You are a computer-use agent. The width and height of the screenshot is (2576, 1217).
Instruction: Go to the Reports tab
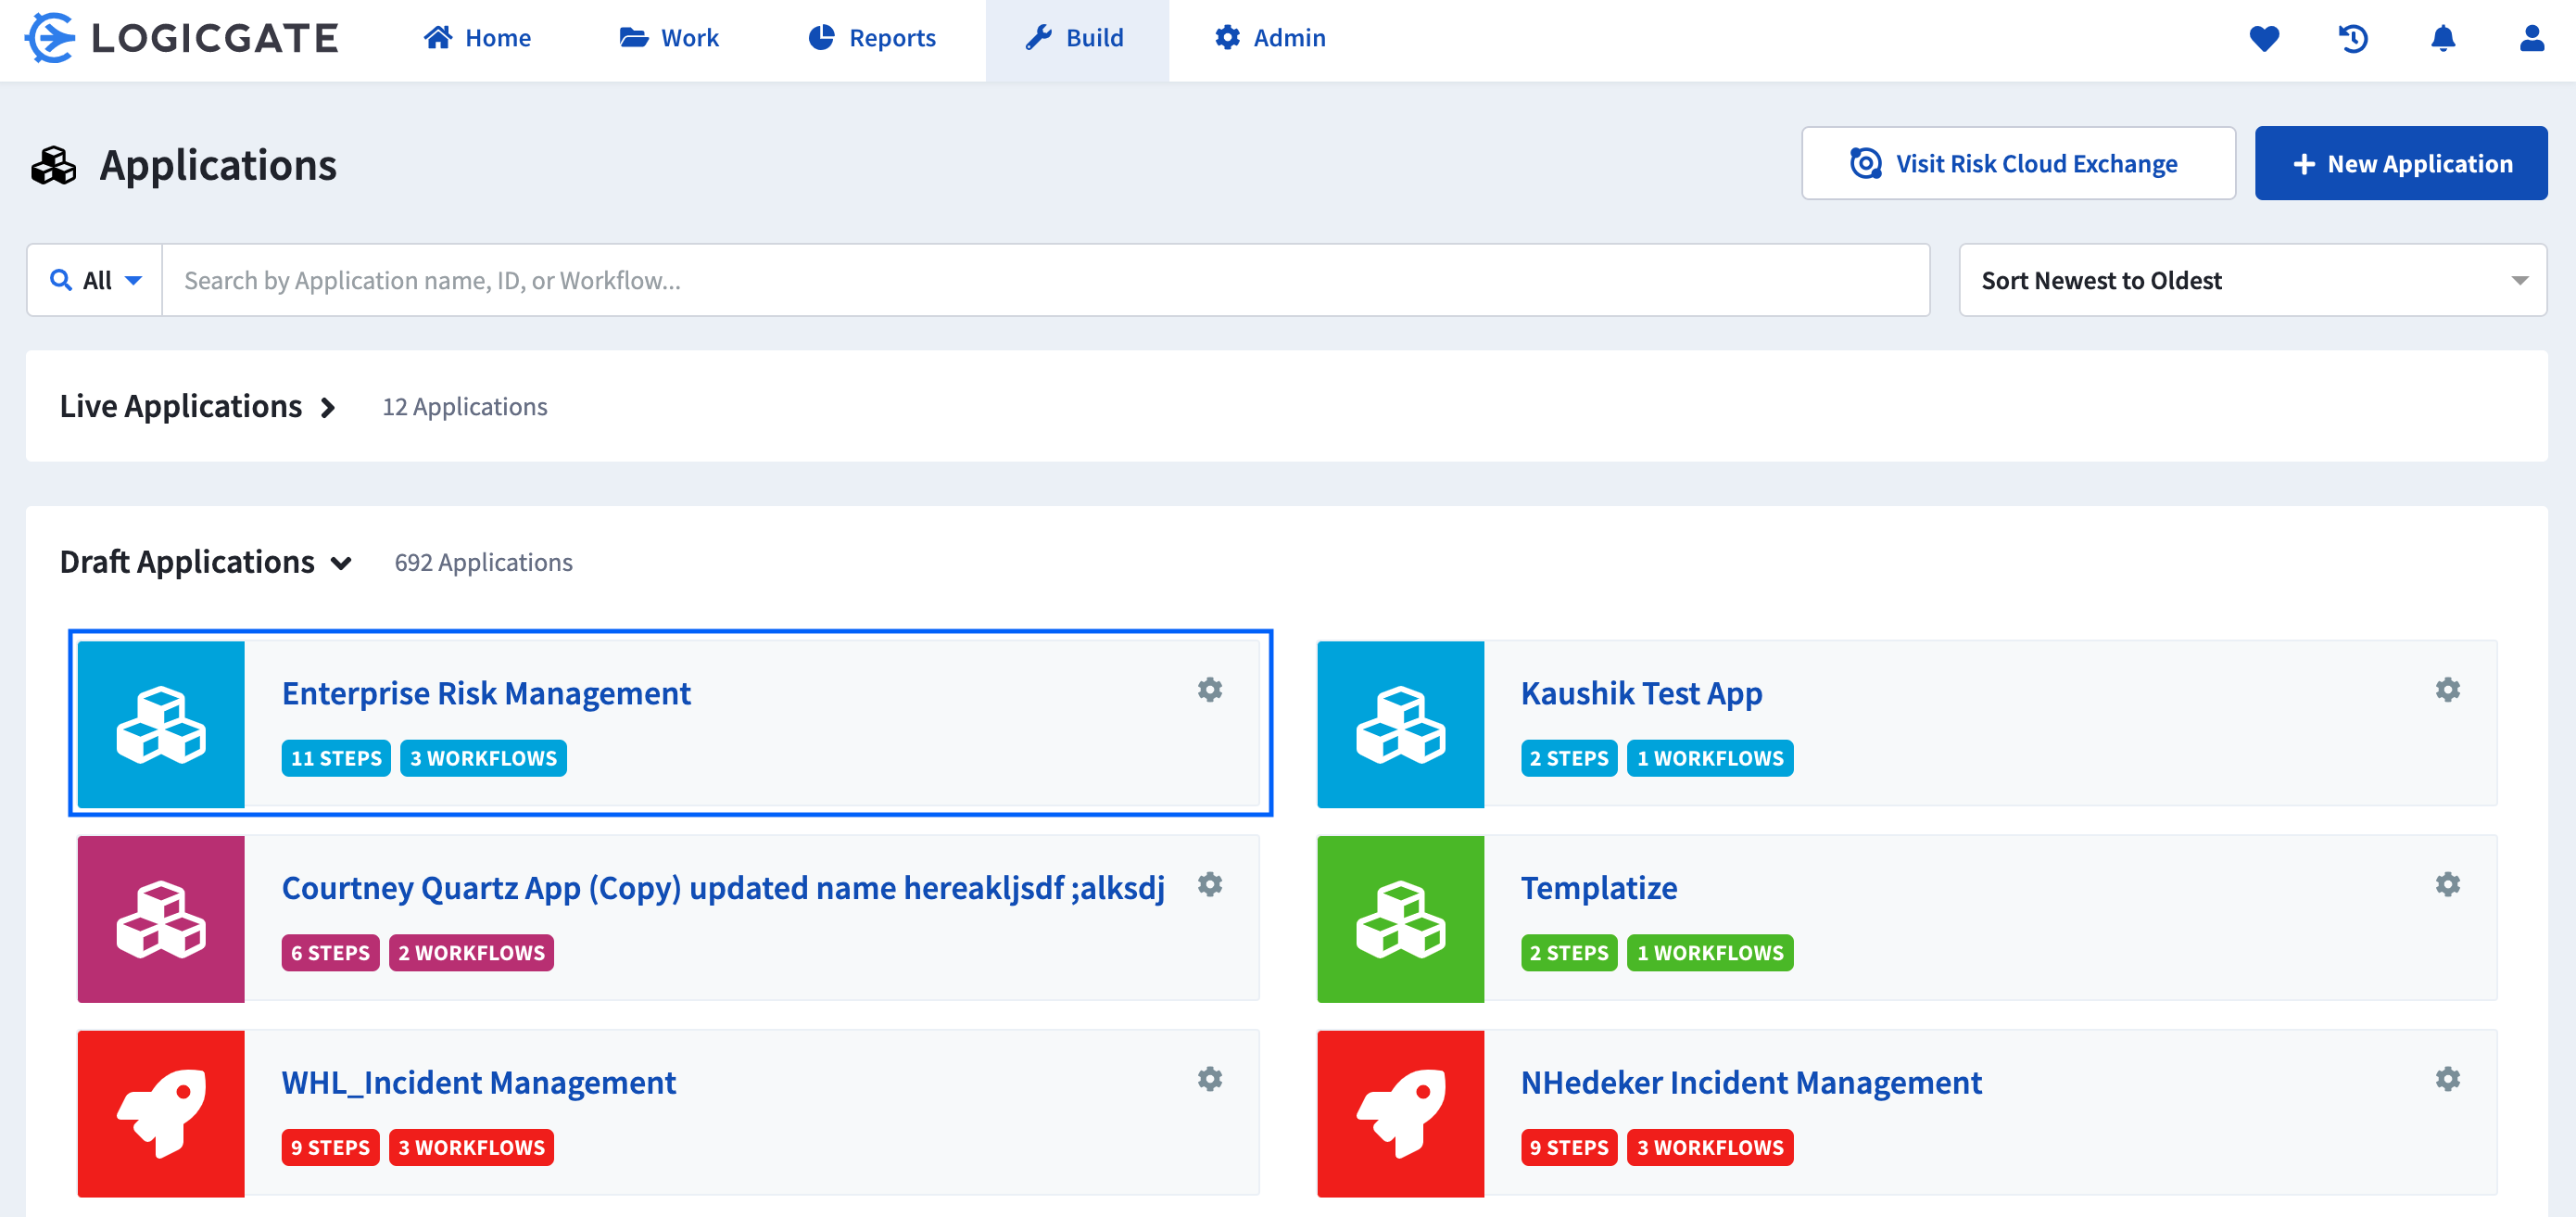[x=872, y=38]
